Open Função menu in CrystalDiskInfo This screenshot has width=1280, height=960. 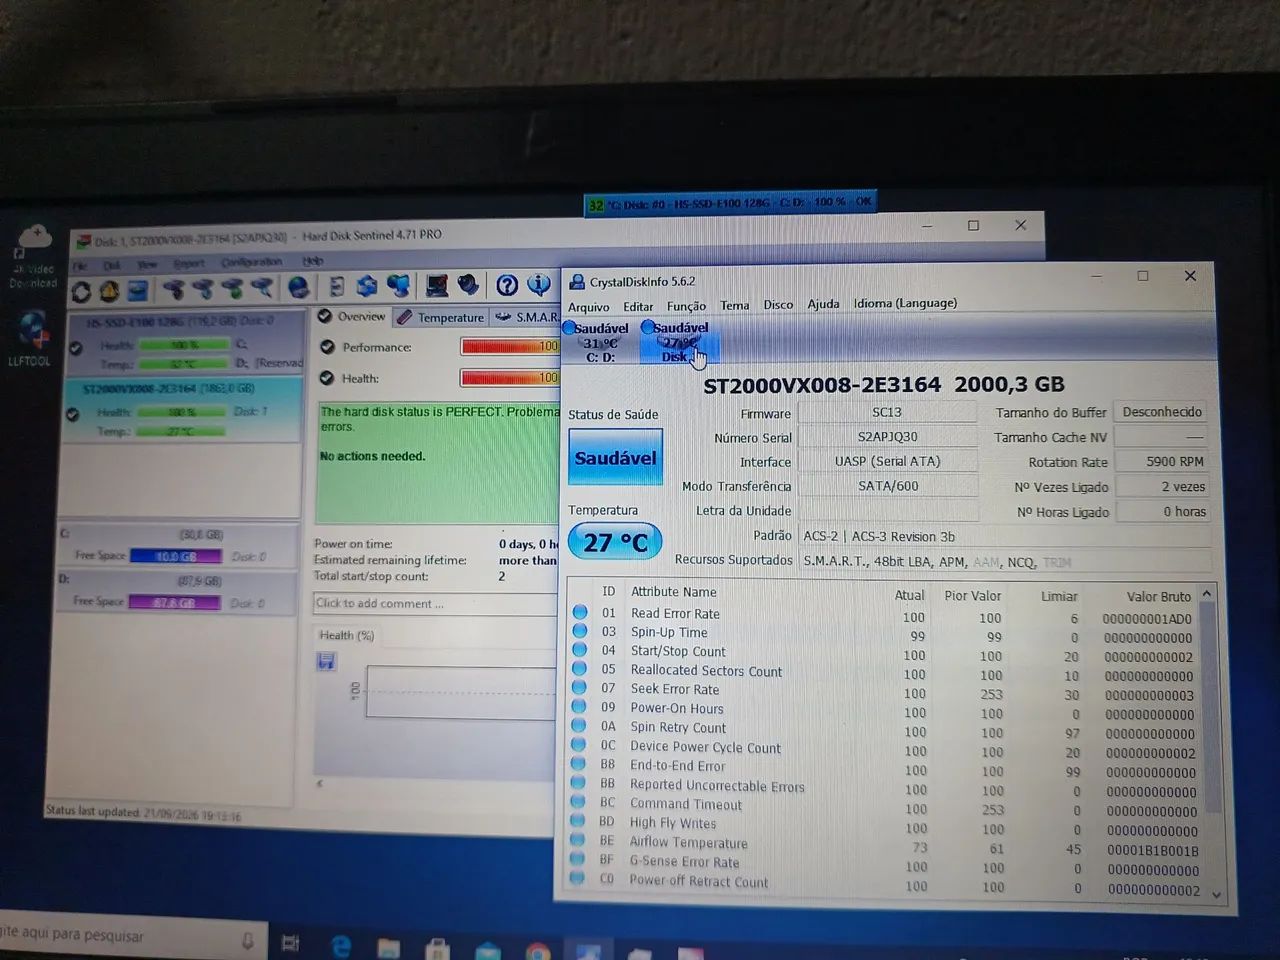[686, 306]
